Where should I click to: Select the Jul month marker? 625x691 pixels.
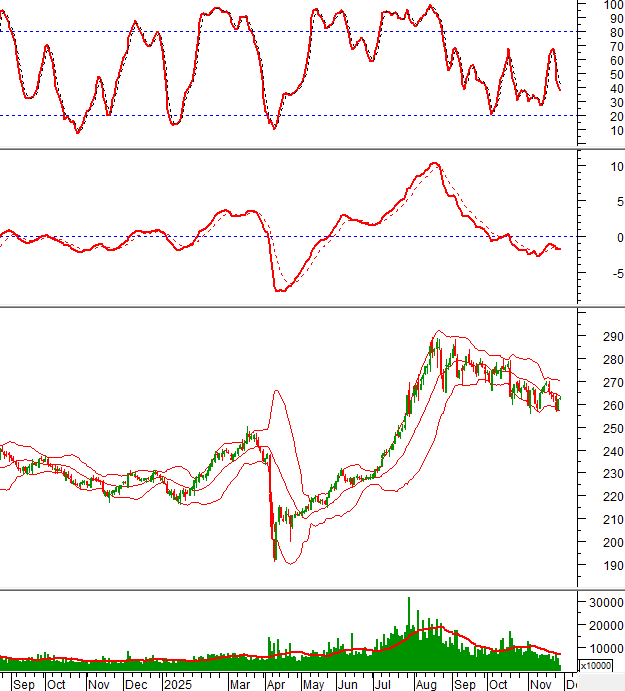point(383,684)
